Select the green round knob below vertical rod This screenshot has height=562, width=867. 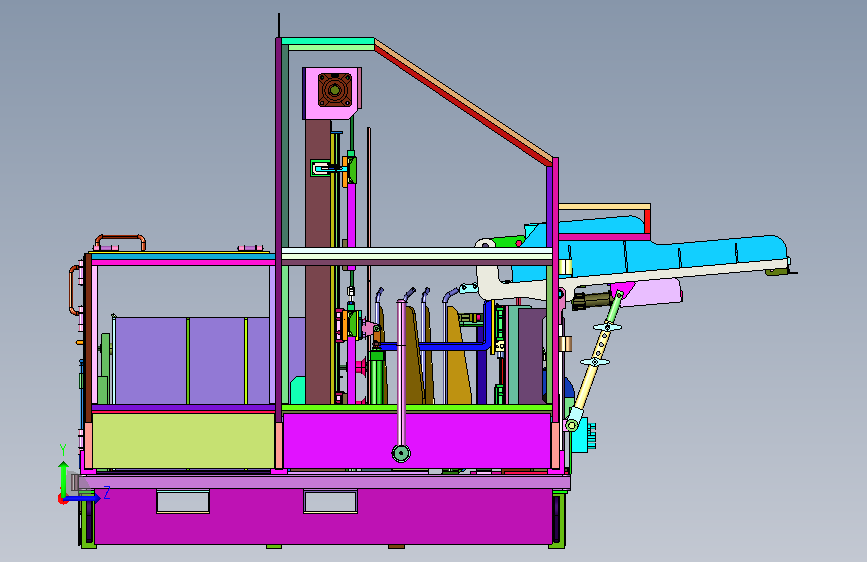(x=401, y=454)
